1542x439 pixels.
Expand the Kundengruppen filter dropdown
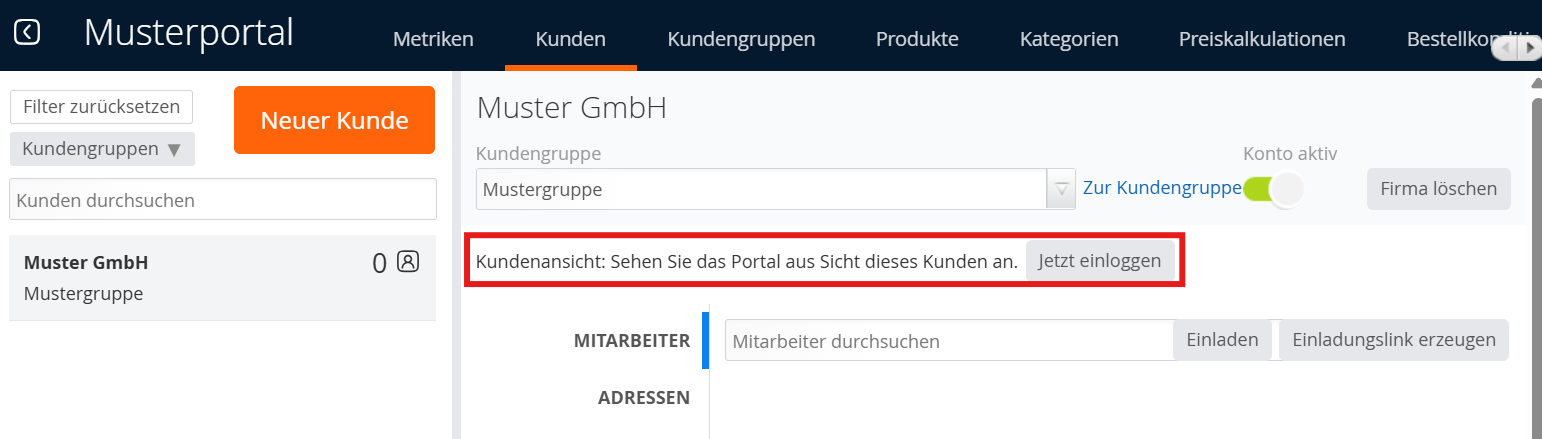click(102, 149)
